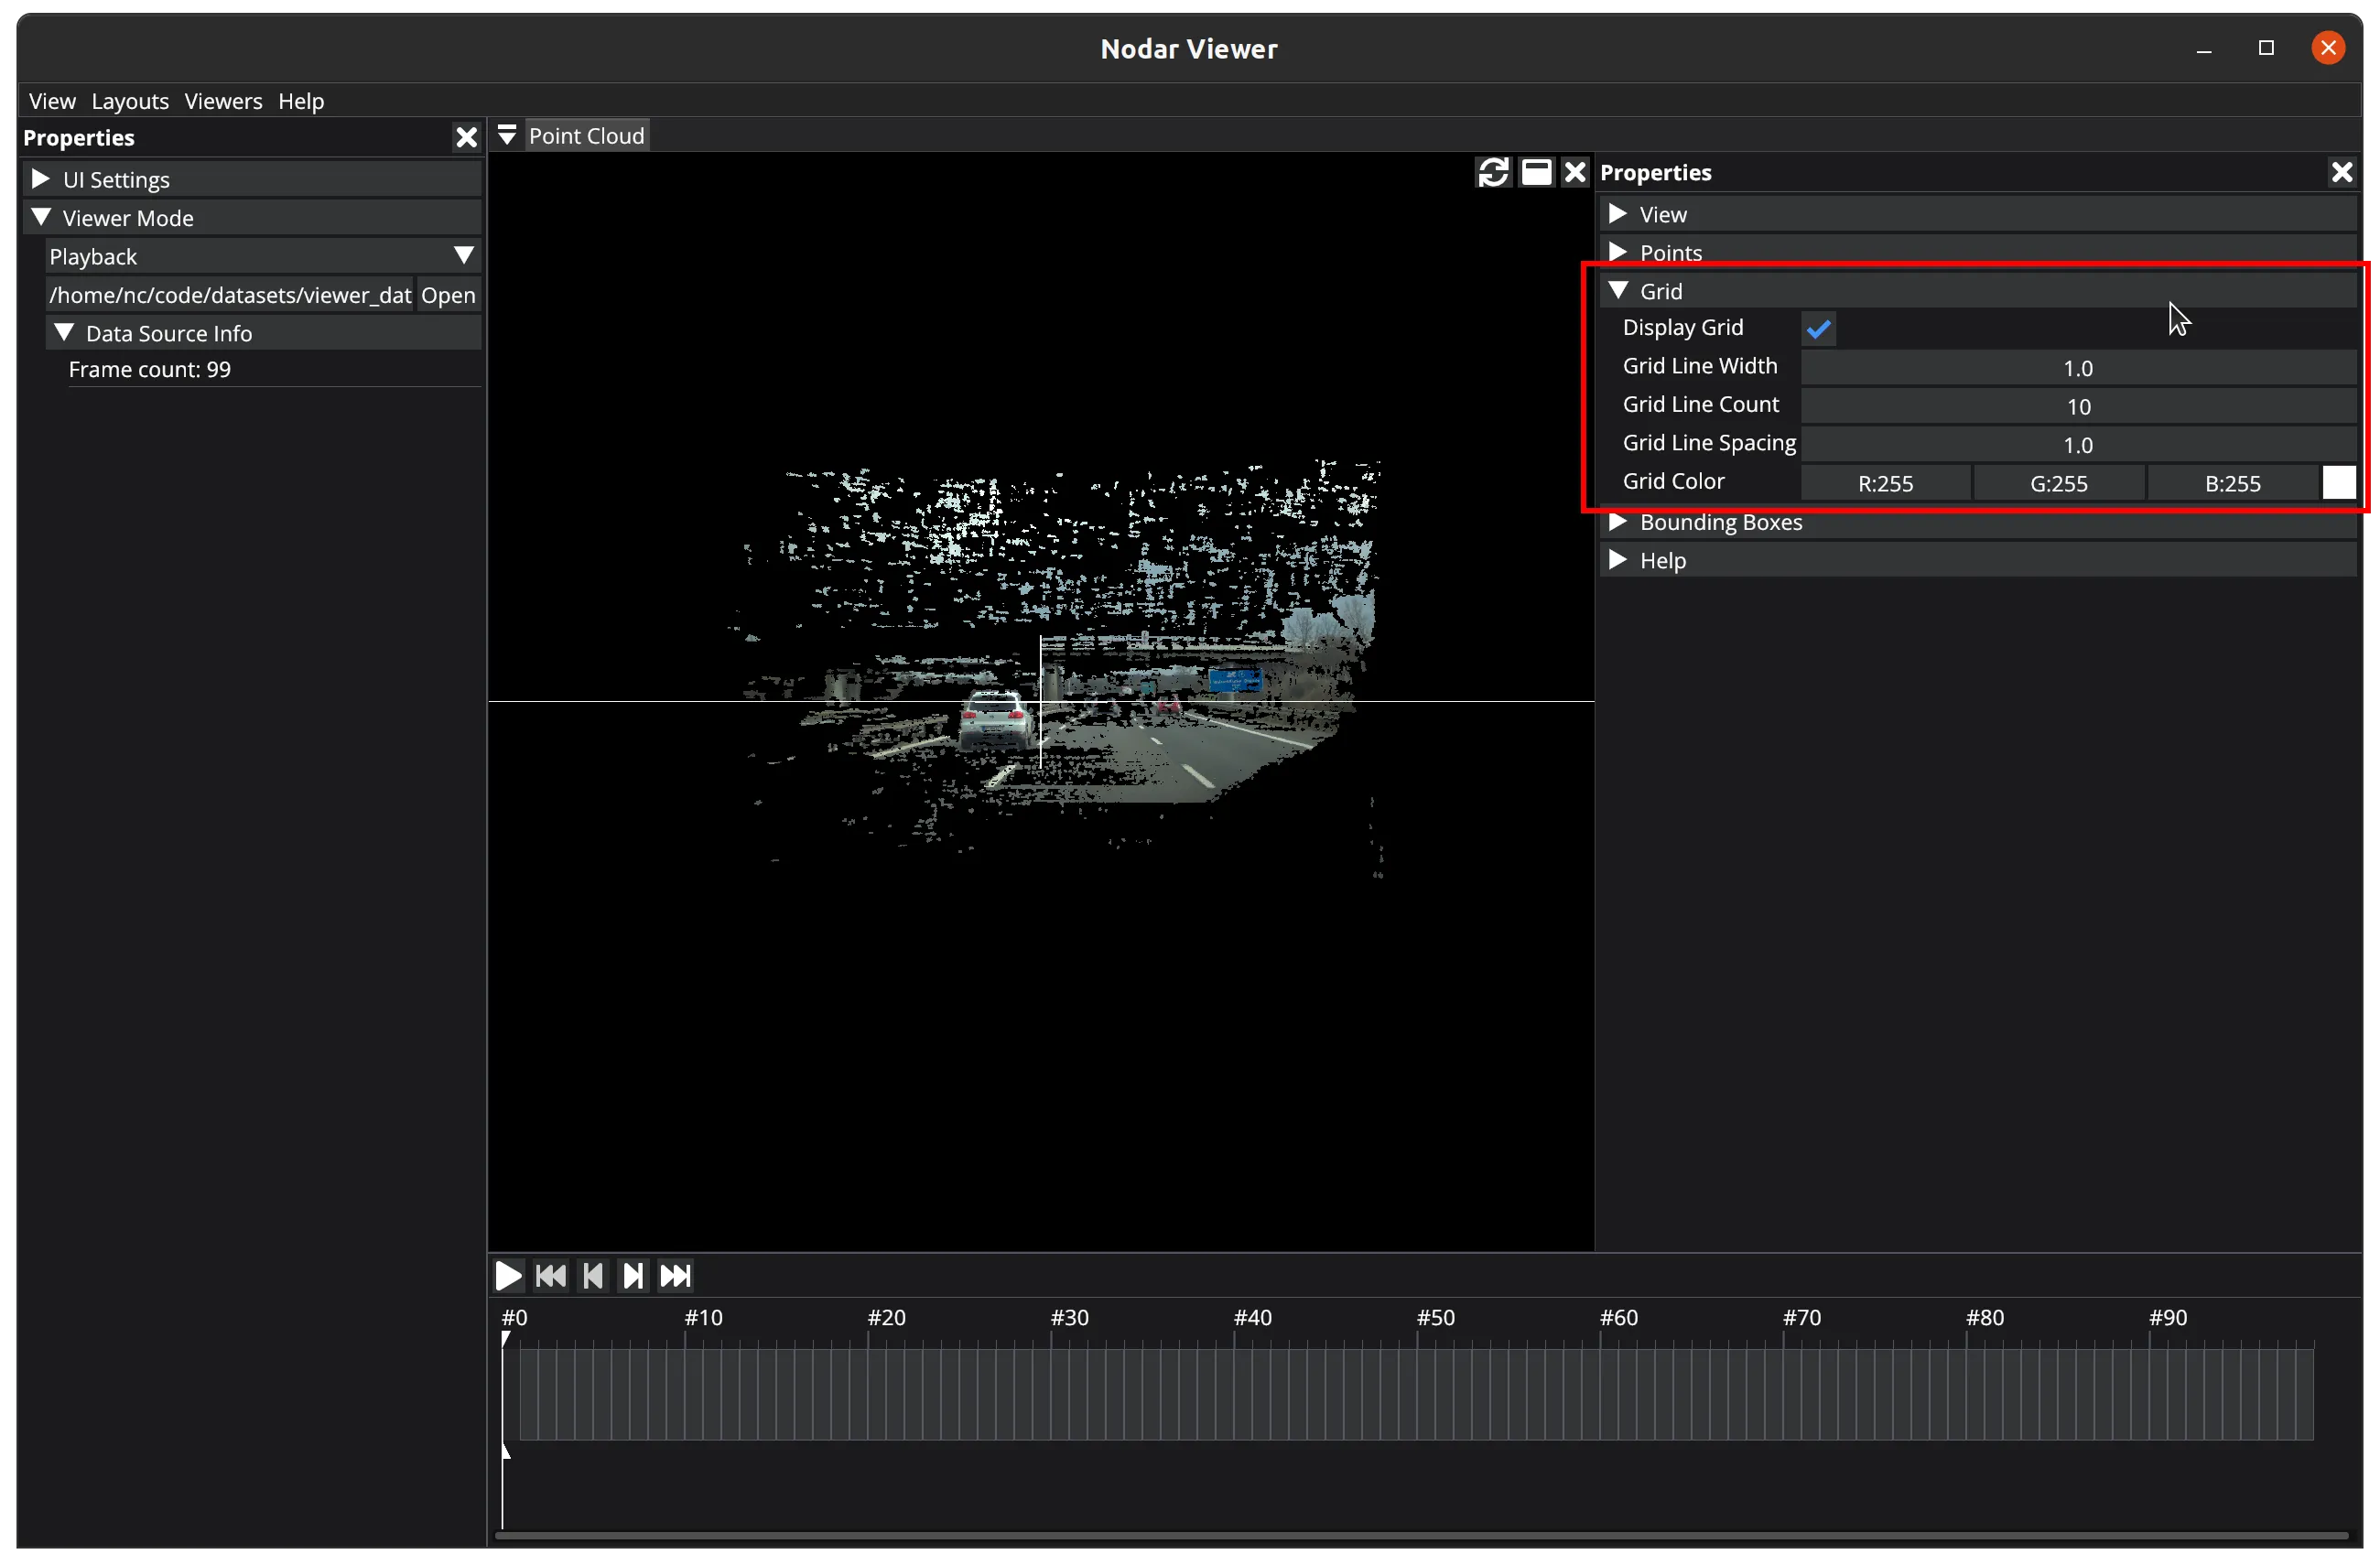Uncheck the Display Grid checkbox
The width and height of the screenshot is (2380, 1565).
coord(1818,328)
